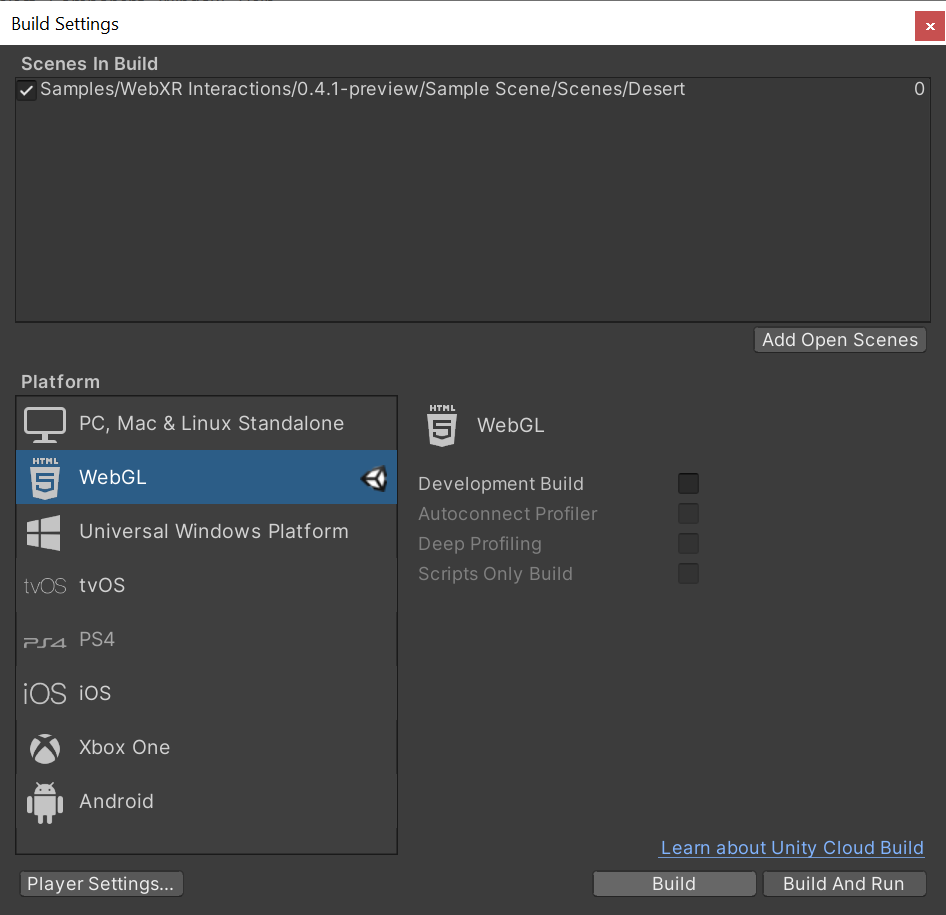Image resolution: width=946 pixels, height=915 pixels.
Task: Click the tvOS logo icon
Action: point(45,586)
